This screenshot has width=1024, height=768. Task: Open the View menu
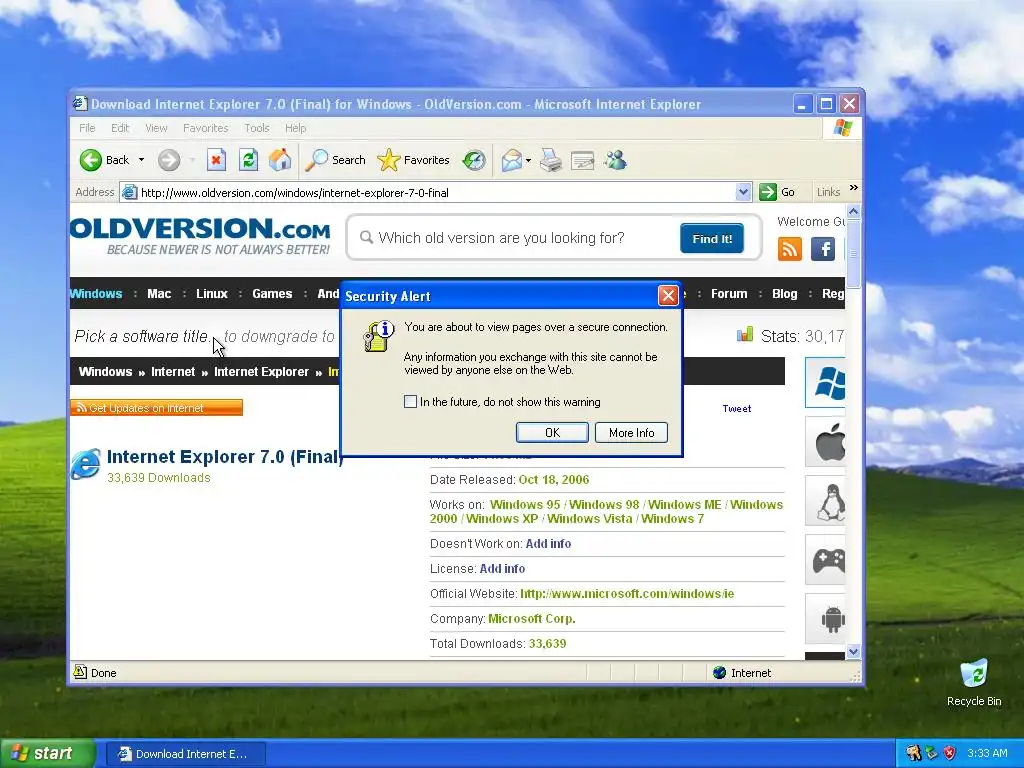pyautogui.click(x=156, y=128)
